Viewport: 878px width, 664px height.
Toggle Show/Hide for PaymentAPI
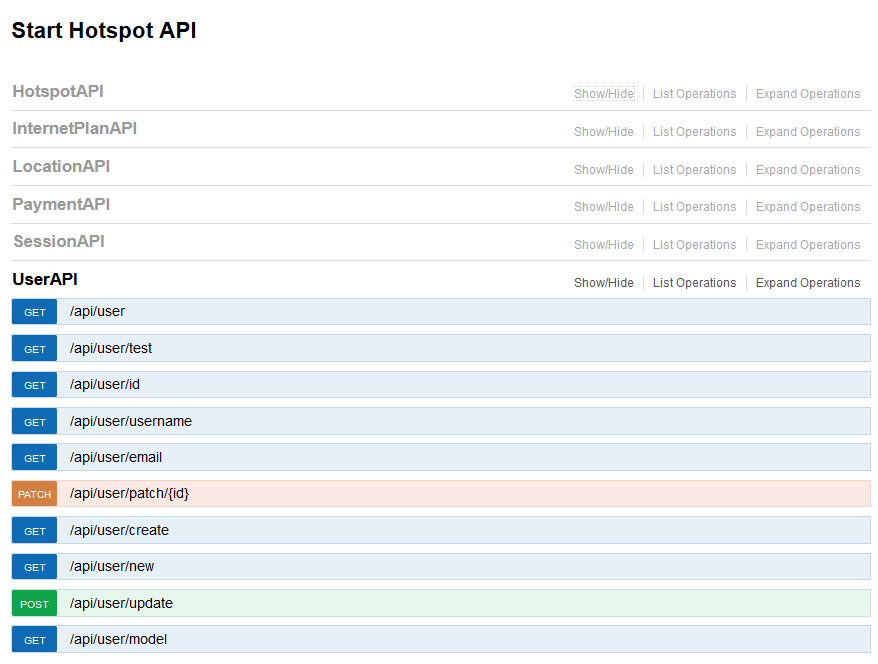[x=603, y=207]
